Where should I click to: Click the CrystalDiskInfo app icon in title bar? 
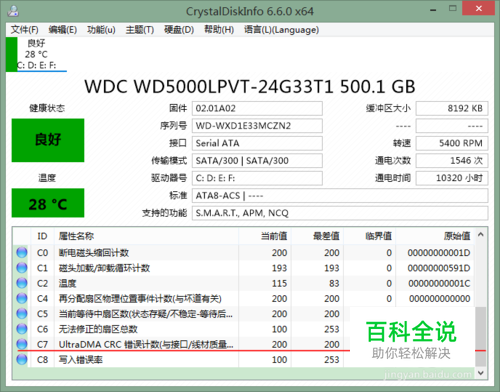point(13,11)
